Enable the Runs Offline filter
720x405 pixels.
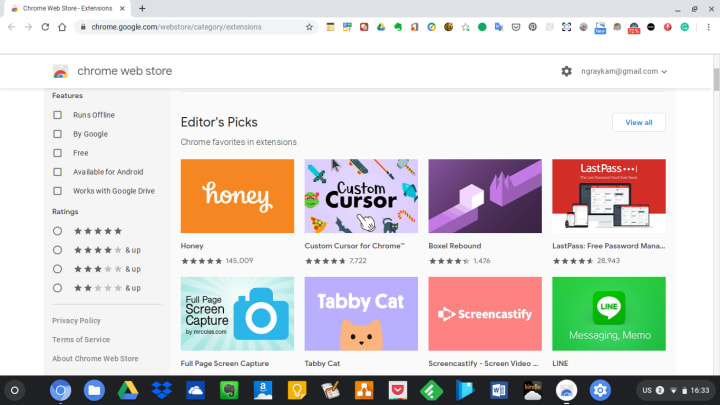[x=57, y=115]
